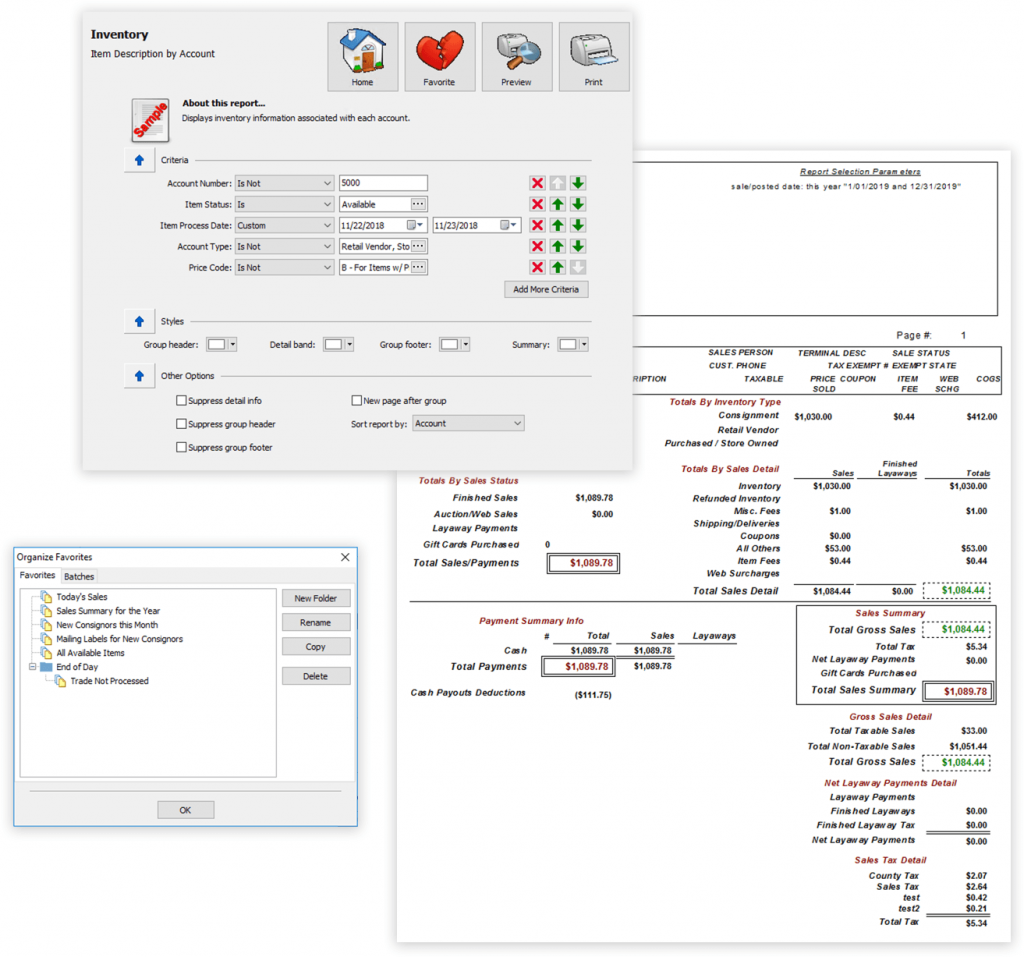The width and height of the screenshot is (1024, 957).
Task: Check Suppress group header option
Action: [181, 424]
